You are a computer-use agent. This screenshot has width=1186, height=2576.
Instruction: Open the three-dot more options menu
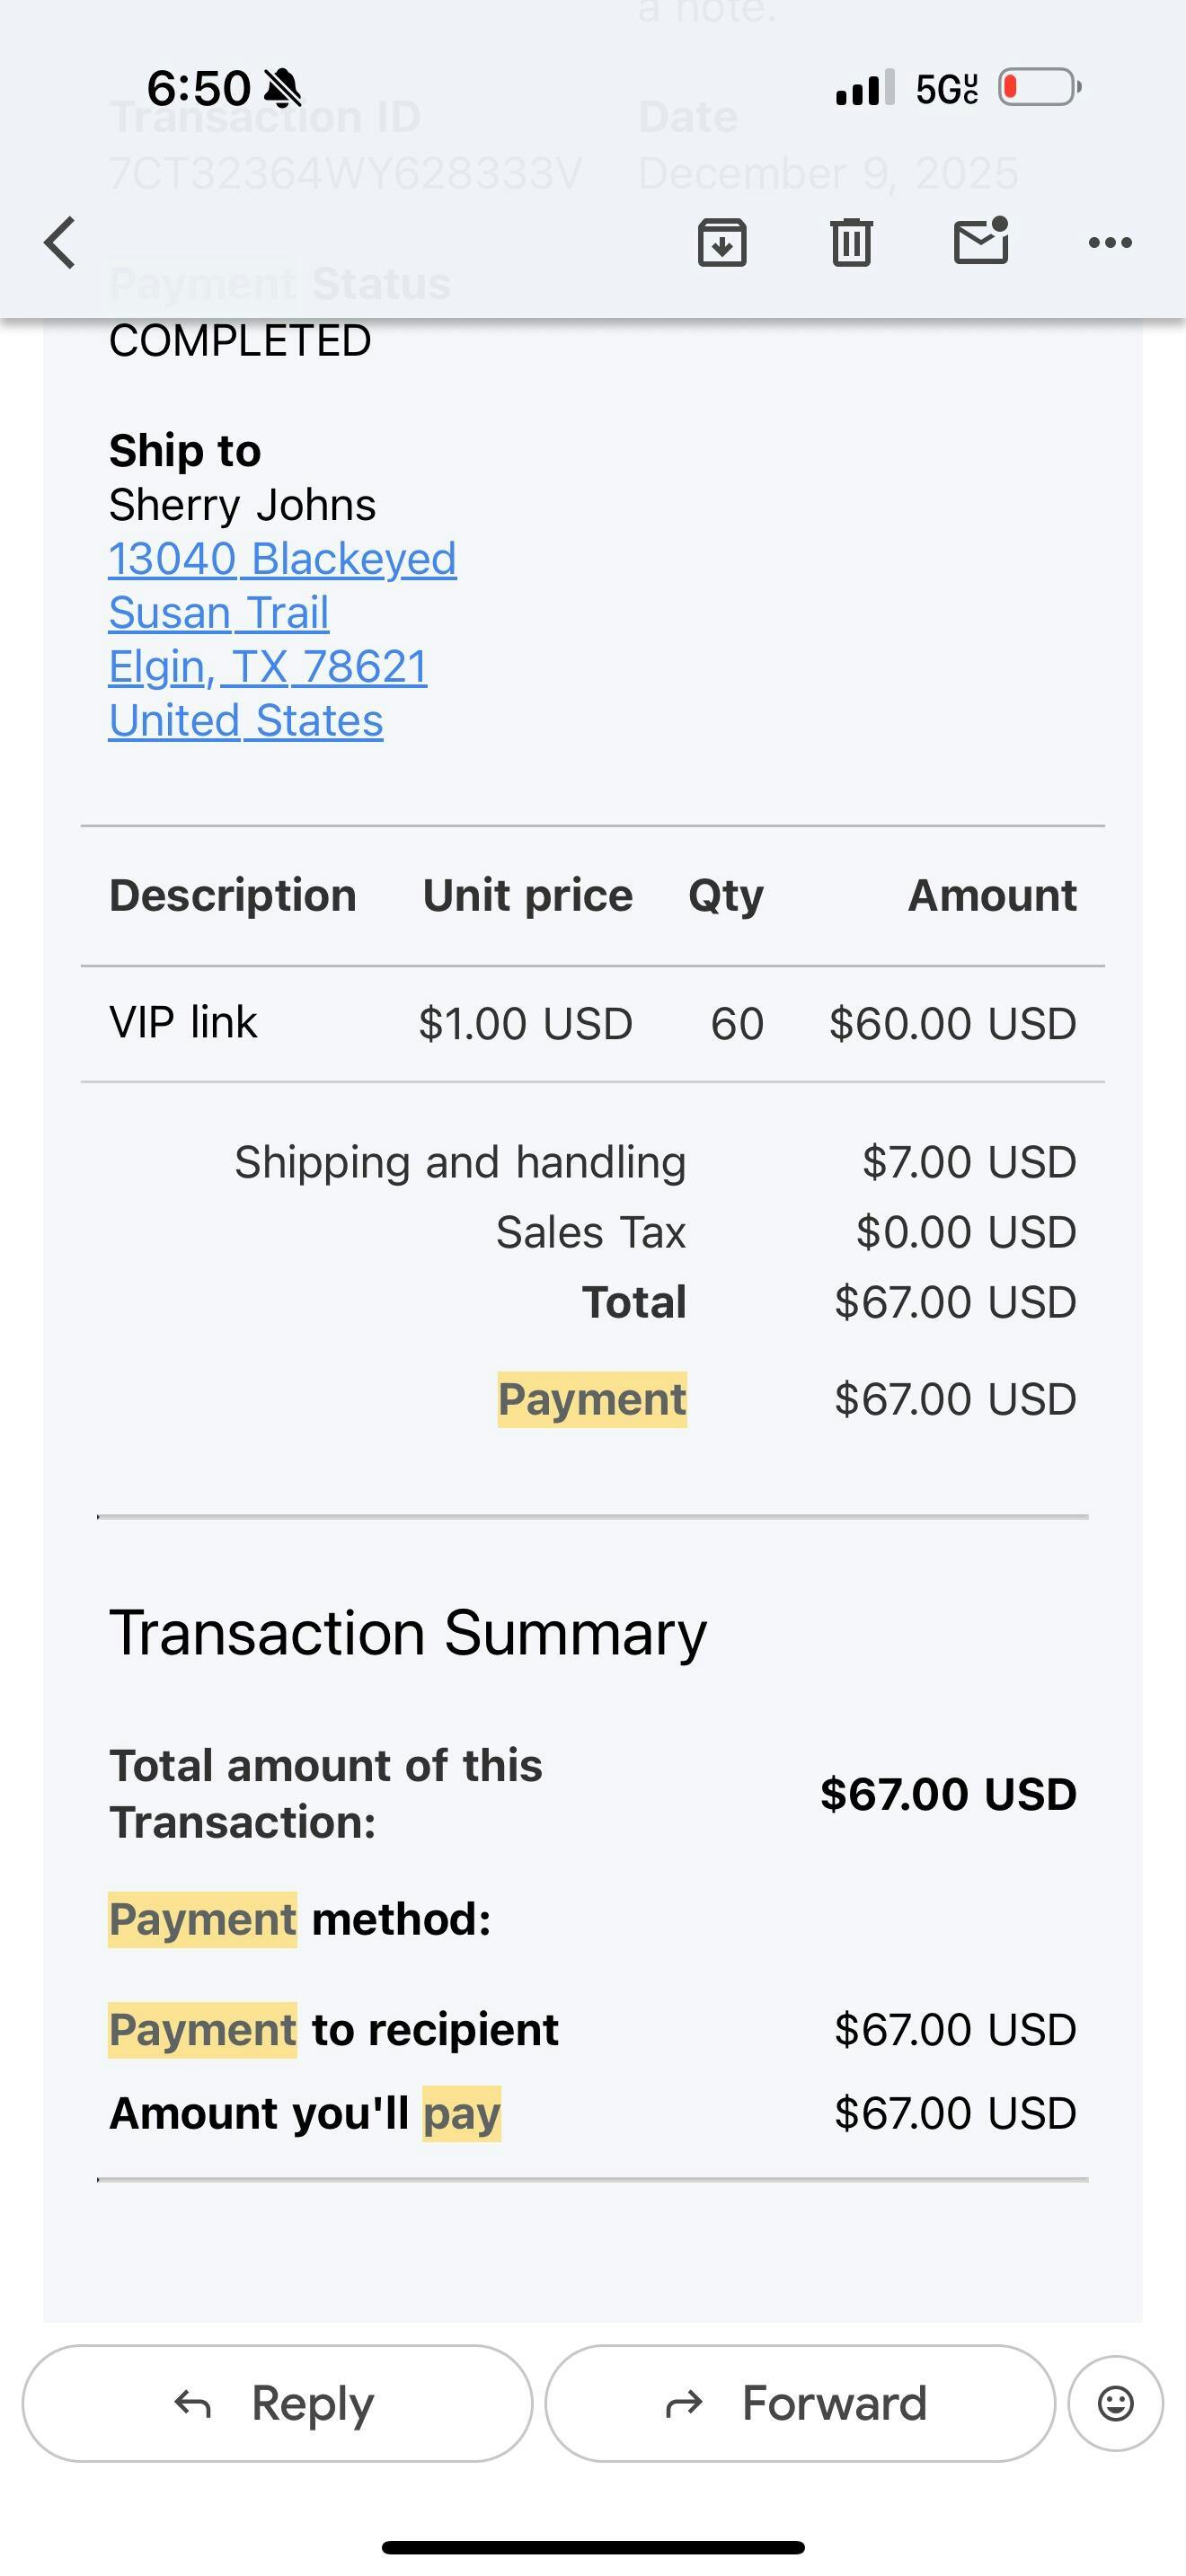click(x=1110, y=243)
